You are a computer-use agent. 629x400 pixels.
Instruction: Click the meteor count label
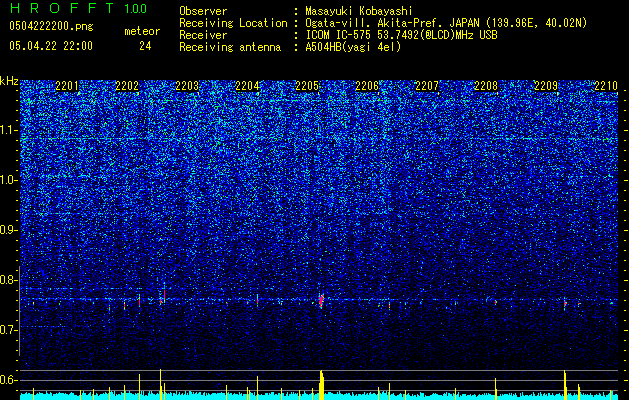142,31
